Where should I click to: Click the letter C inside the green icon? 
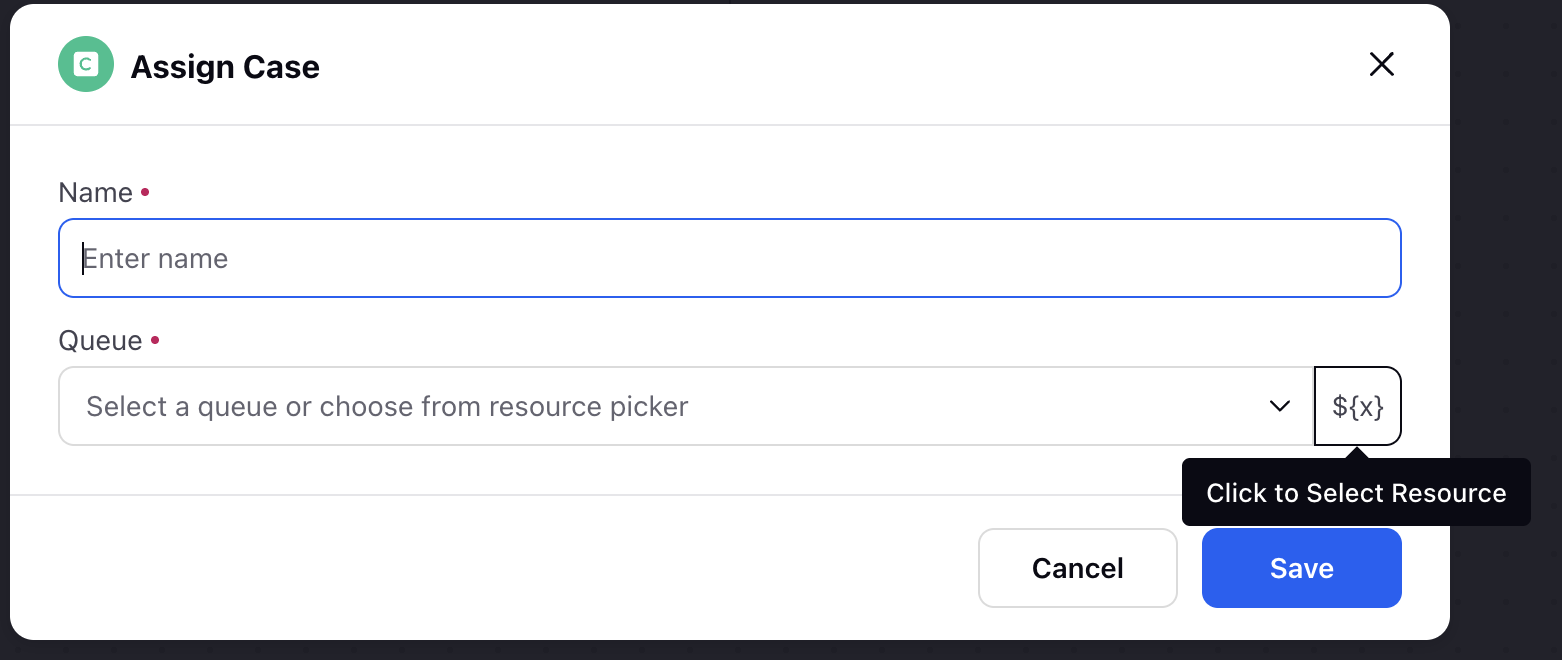(x=86, y=65)
